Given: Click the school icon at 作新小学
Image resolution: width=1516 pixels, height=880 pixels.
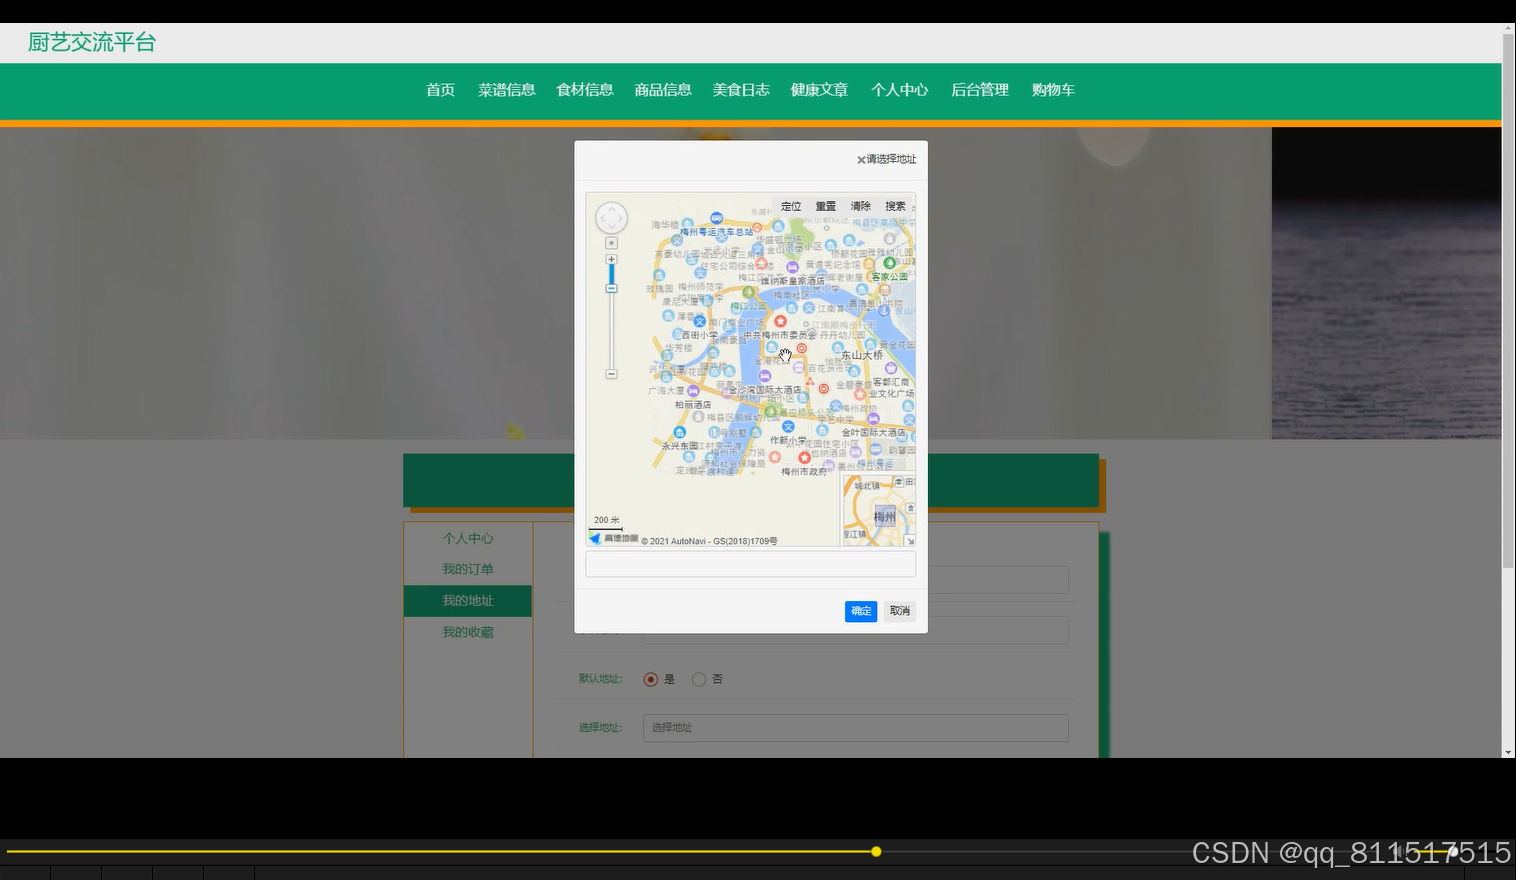Looking at the screenshot, I should click(x=788, y=427).
